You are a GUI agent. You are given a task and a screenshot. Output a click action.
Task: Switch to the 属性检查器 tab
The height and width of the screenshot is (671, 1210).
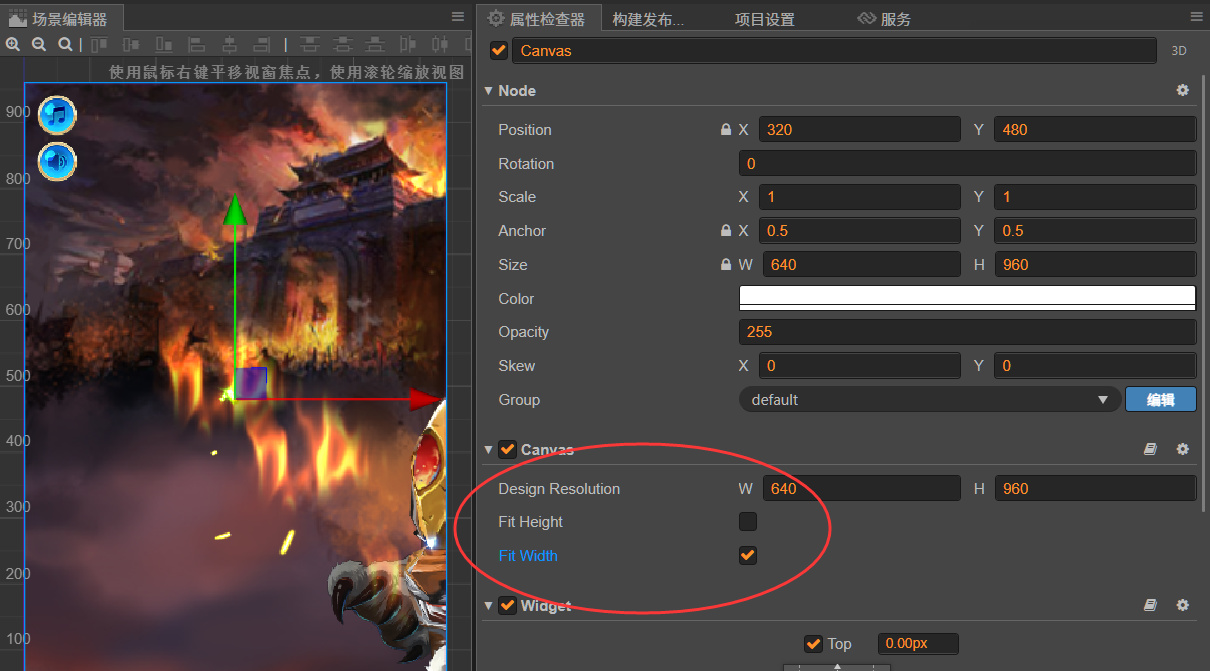538,18
